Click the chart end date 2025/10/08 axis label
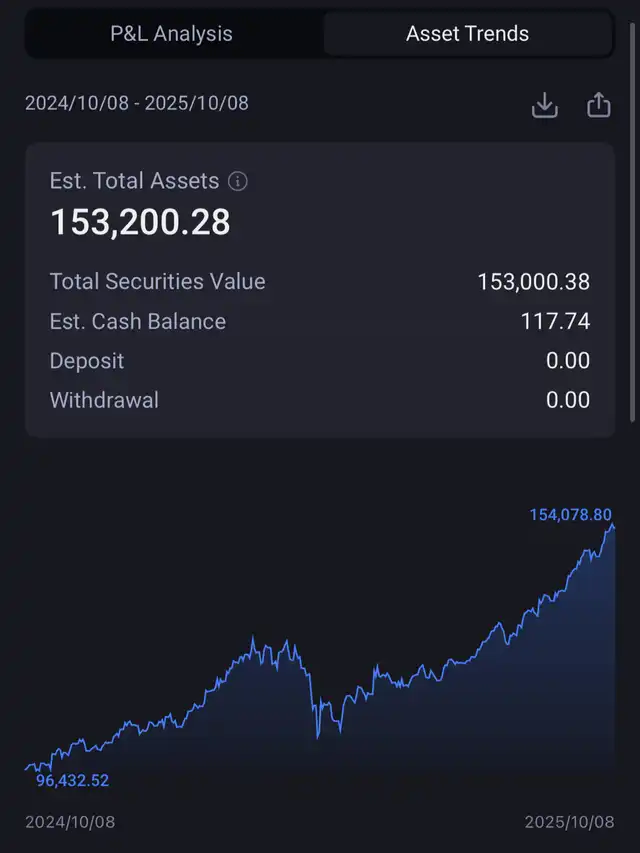640x853 pixels. coord(570,822)
